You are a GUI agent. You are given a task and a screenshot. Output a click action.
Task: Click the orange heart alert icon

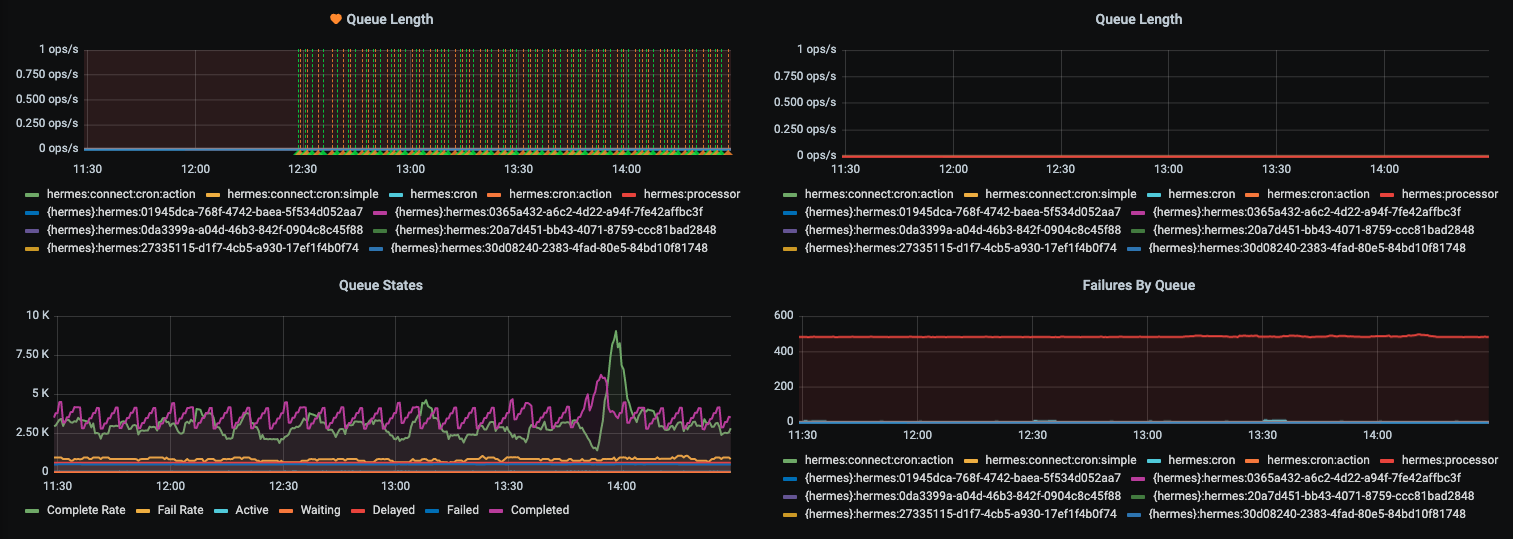coord(336,19)
